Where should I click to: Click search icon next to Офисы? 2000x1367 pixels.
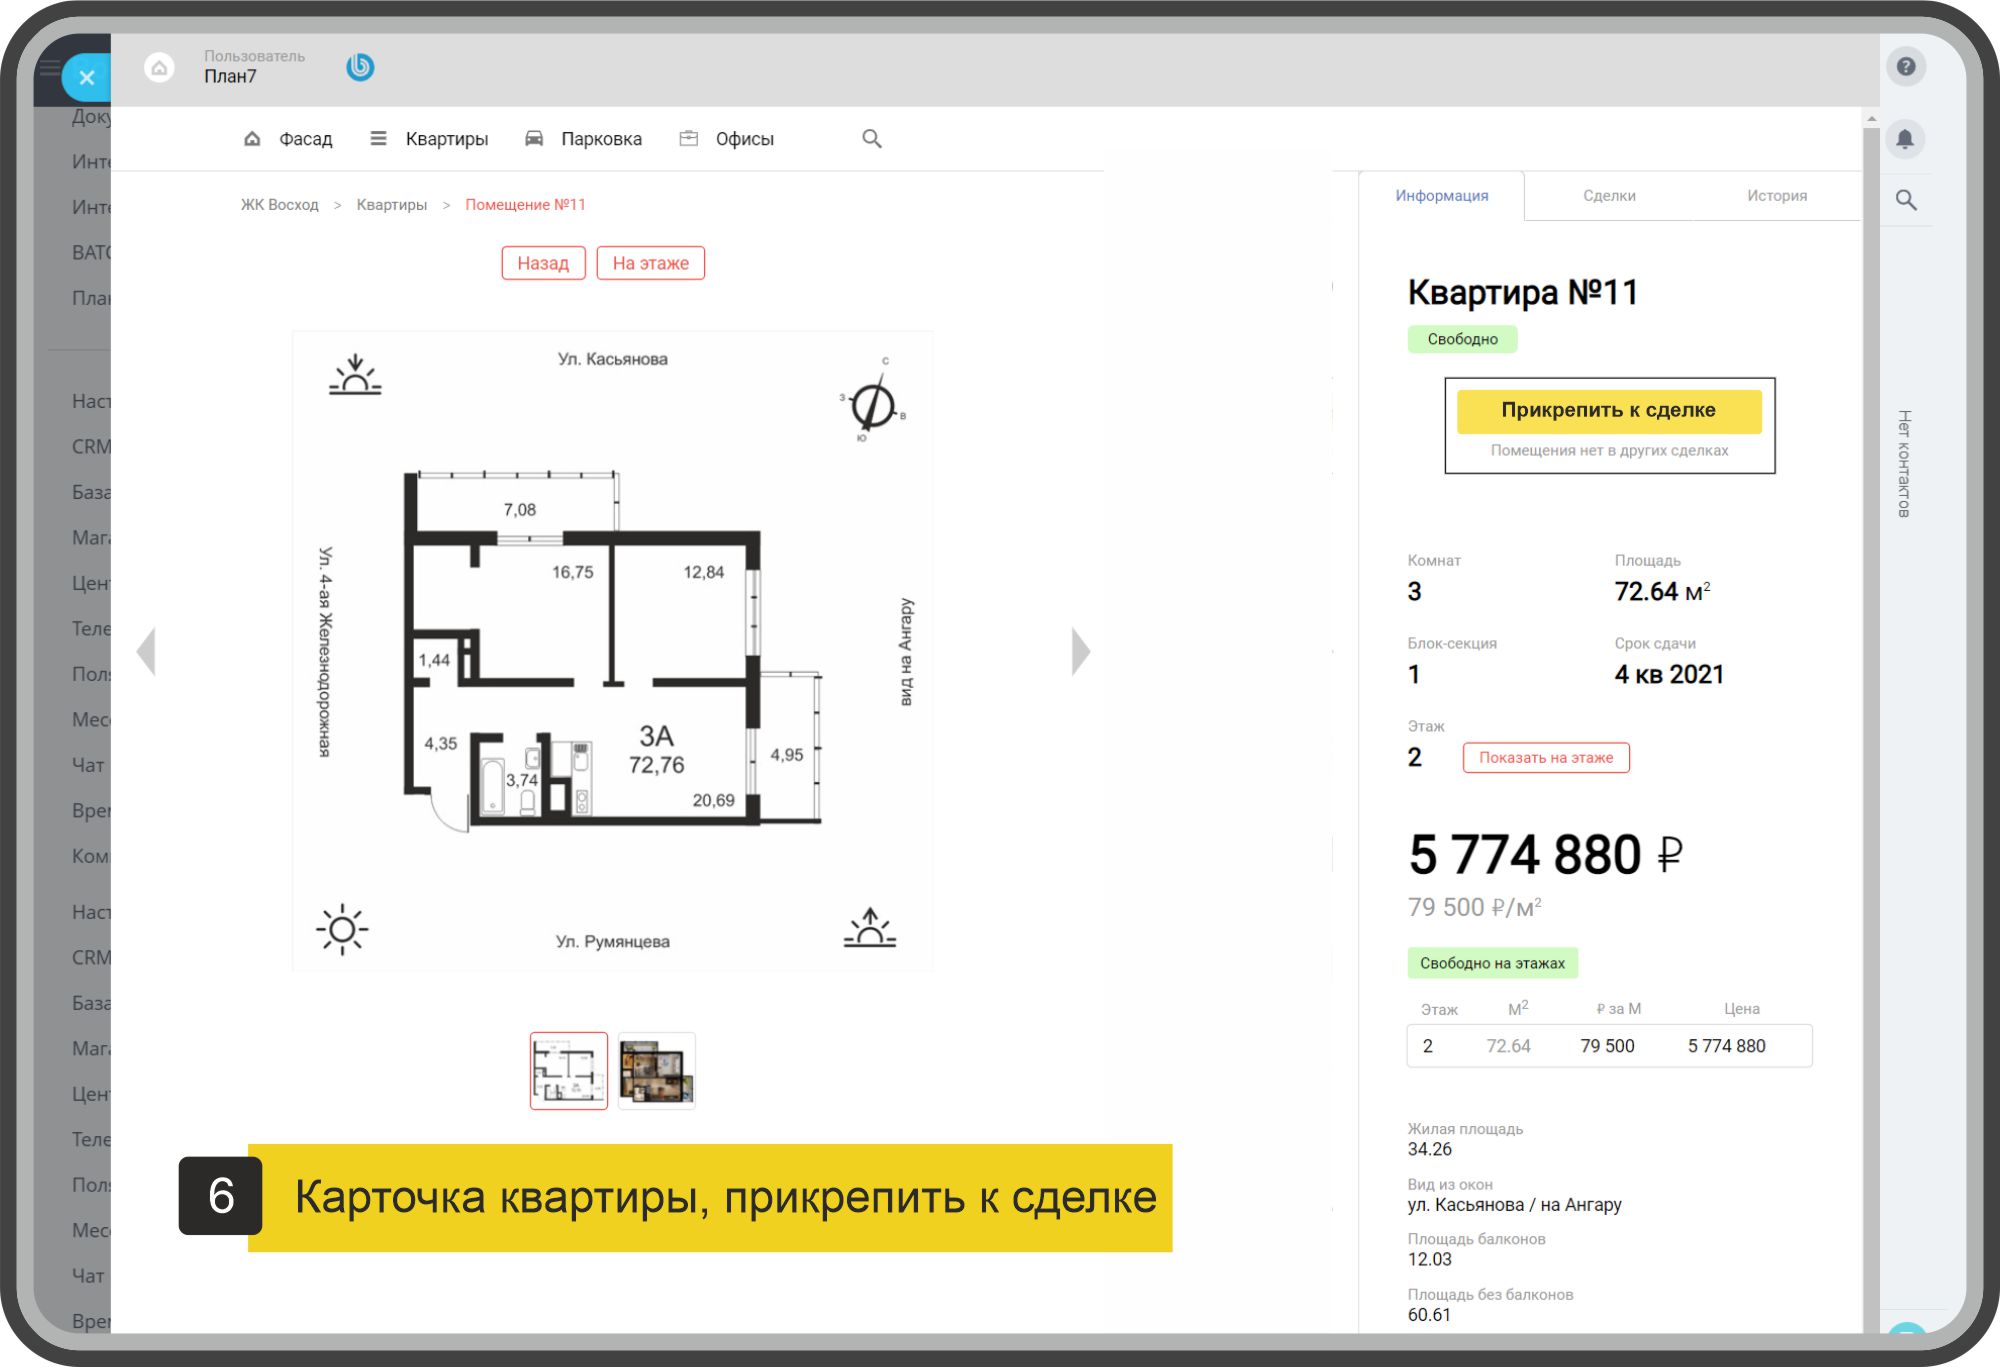tap(872, 139)
